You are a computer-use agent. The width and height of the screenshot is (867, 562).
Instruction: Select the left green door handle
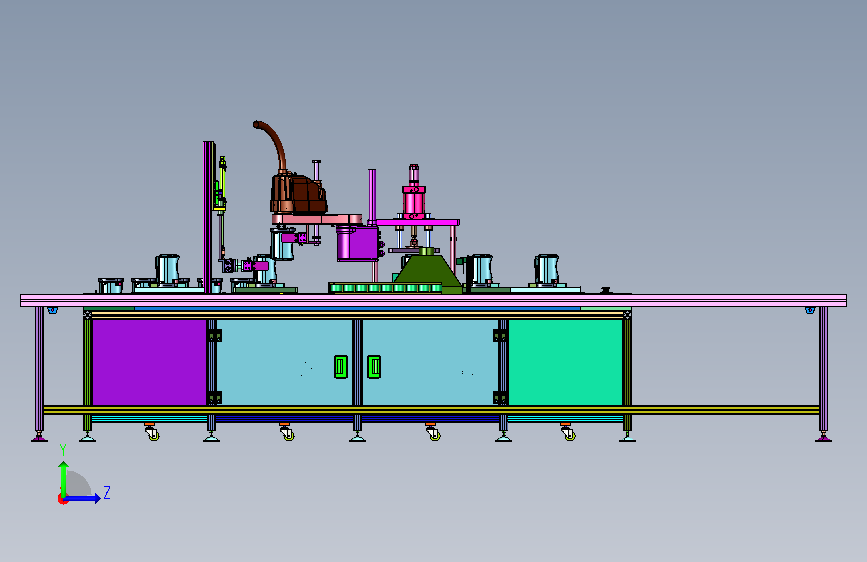pyautogui.click(x=341, y=367)
